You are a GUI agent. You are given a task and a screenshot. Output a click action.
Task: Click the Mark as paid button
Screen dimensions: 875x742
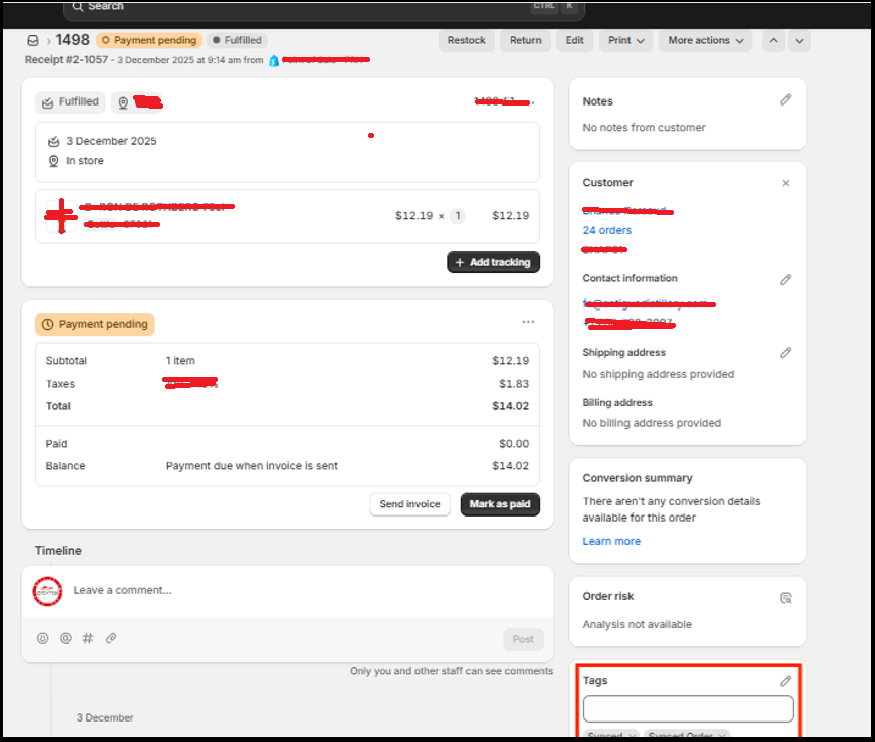500,504
